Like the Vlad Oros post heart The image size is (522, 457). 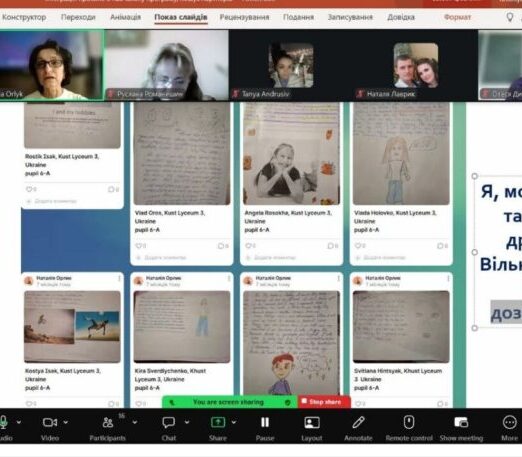tap(139, 246)
